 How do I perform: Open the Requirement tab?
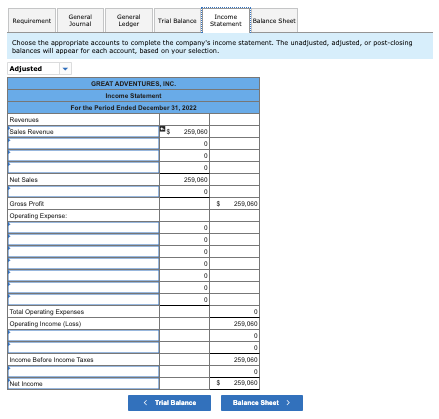tap(32, 20)
